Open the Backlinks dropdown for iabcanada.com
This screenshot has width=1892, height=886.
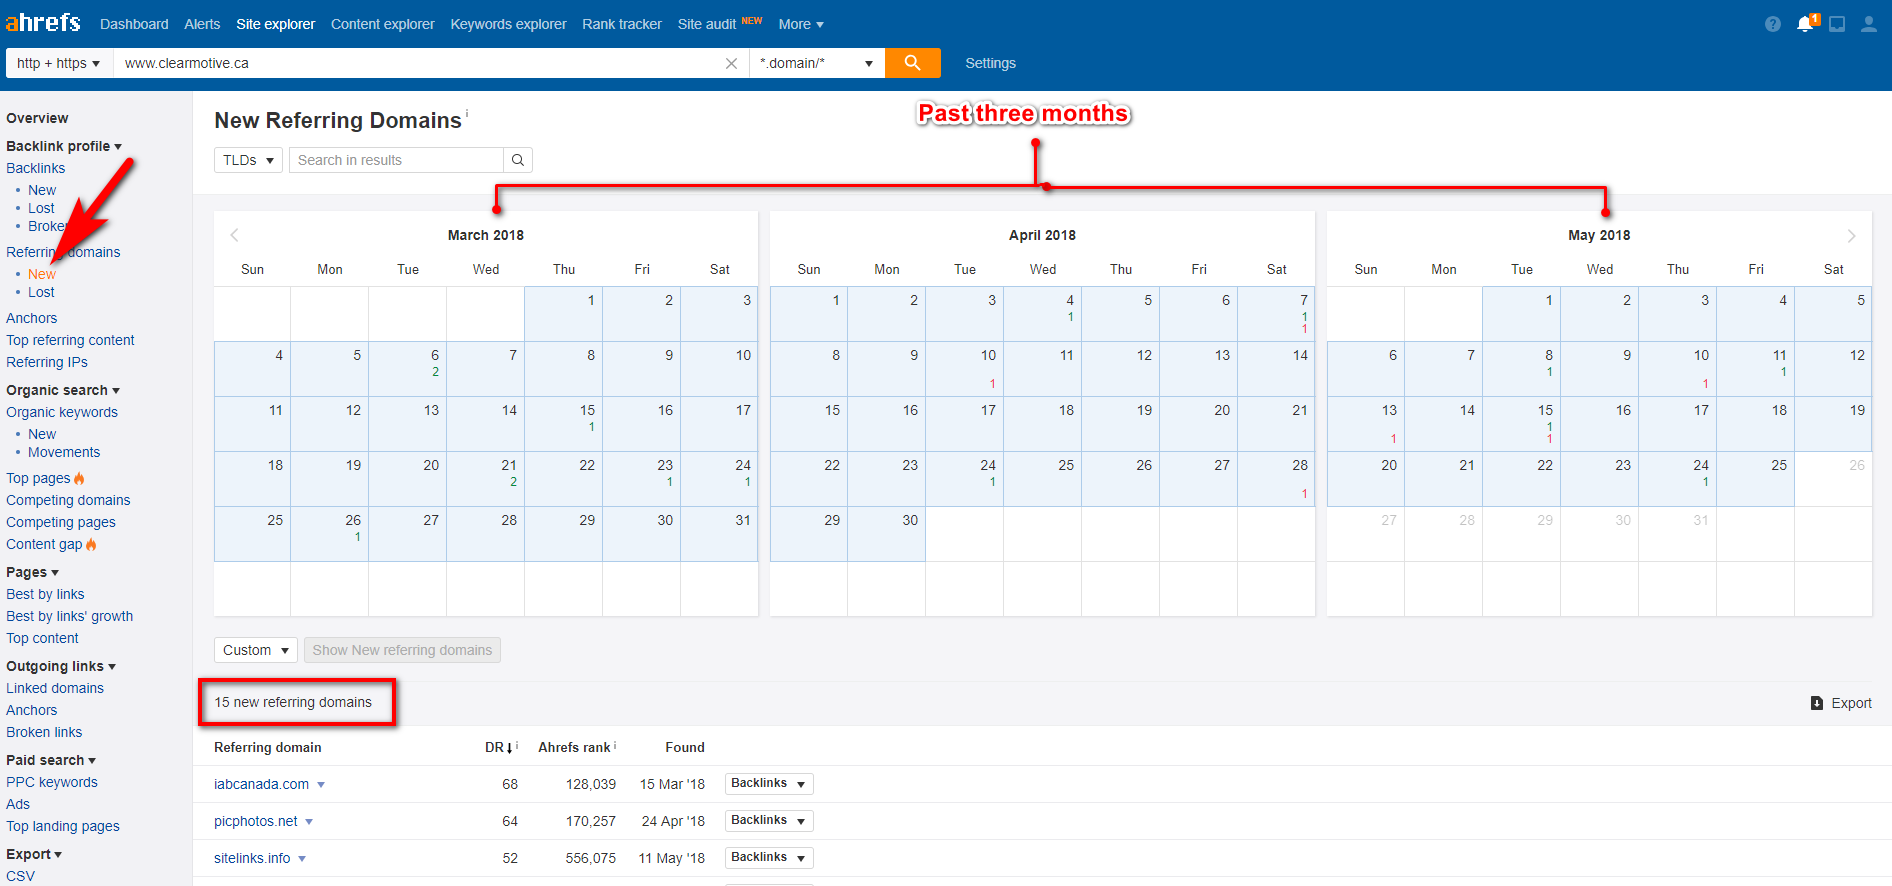click(769, 784)
